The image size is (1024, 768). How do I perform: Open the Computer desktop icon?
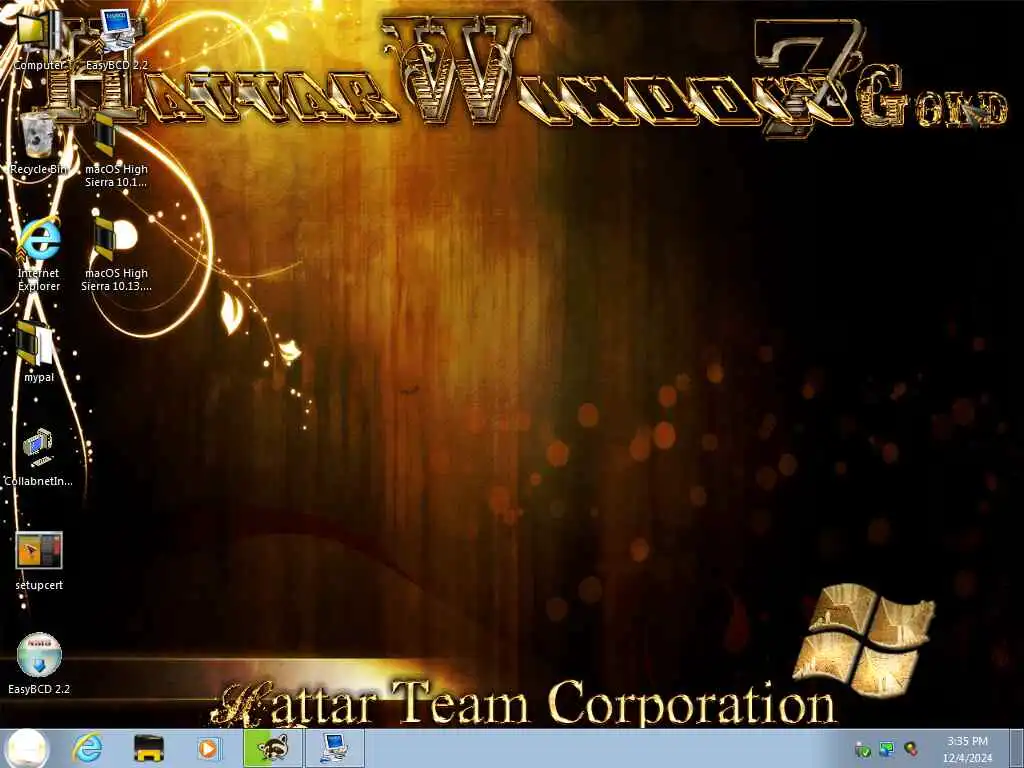(39, 39)
